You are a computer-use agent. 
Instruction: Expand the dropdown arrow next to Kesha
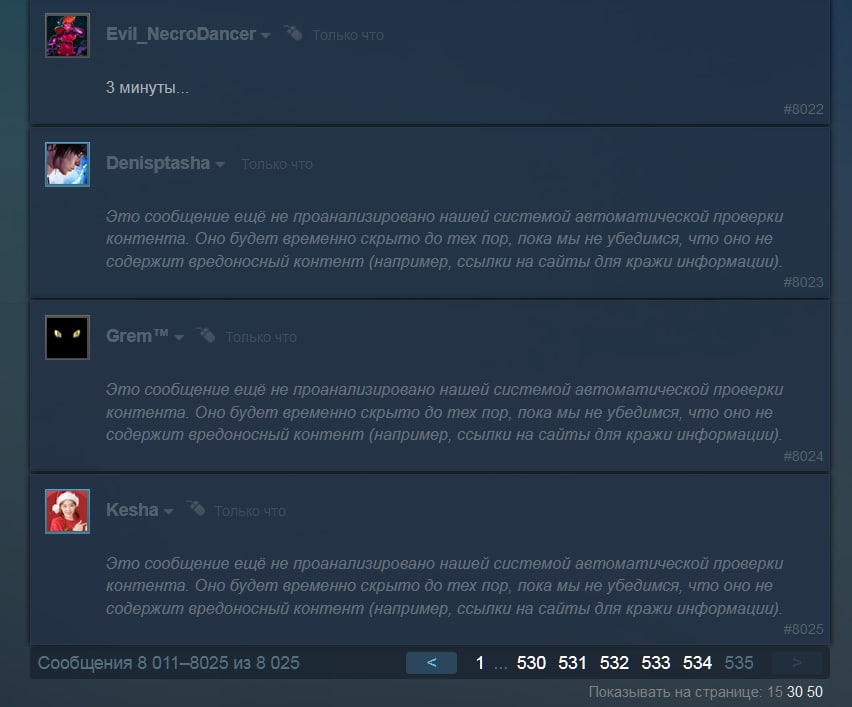168,512
